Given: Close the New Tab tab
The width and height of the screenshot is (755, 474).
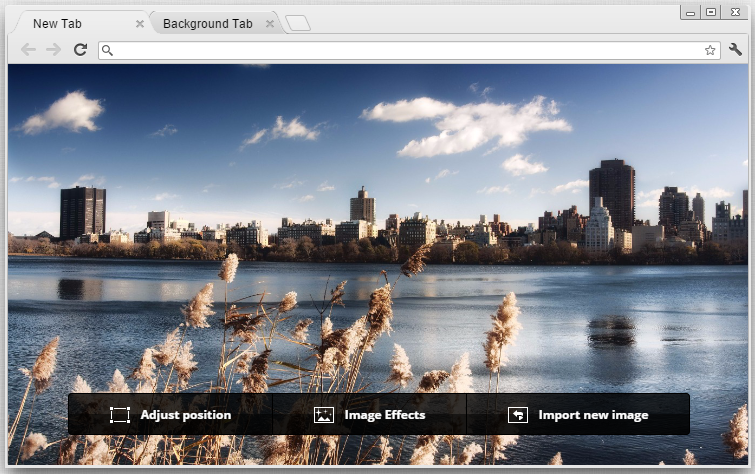Looking at the screenshot, I should (140, 24).
